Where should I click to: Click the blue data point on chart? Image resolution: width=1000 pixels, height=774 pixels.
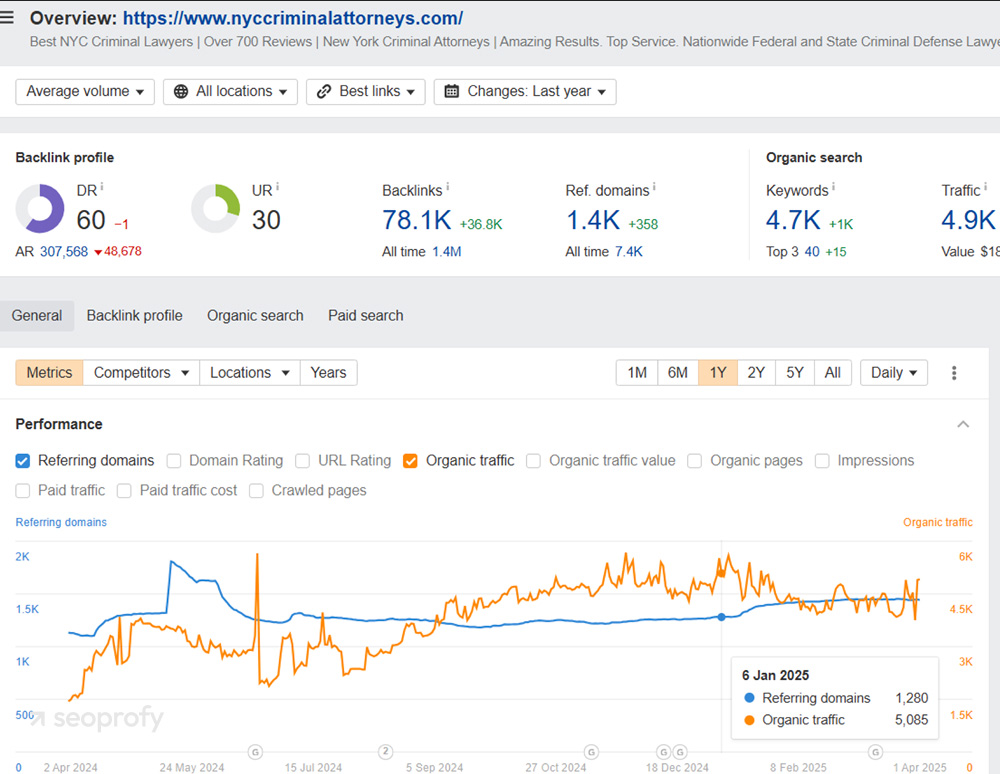click(721, 617)
